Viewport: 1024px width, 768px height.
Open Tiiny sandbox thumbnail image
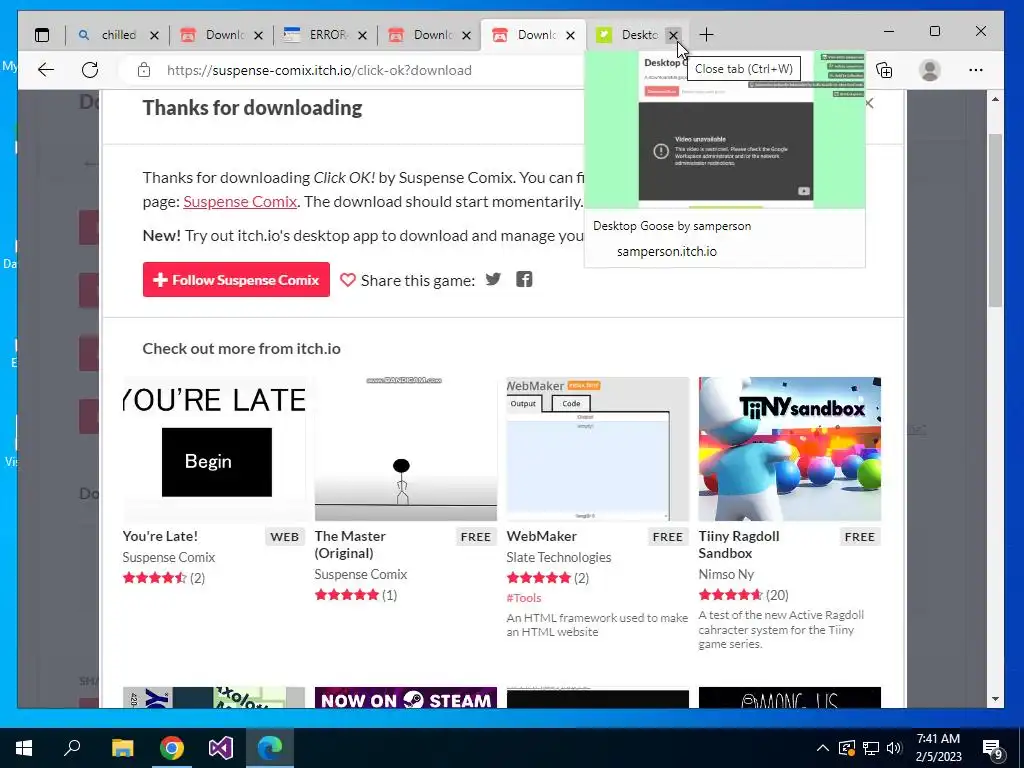pyautogui.click(x=790, y=449)
